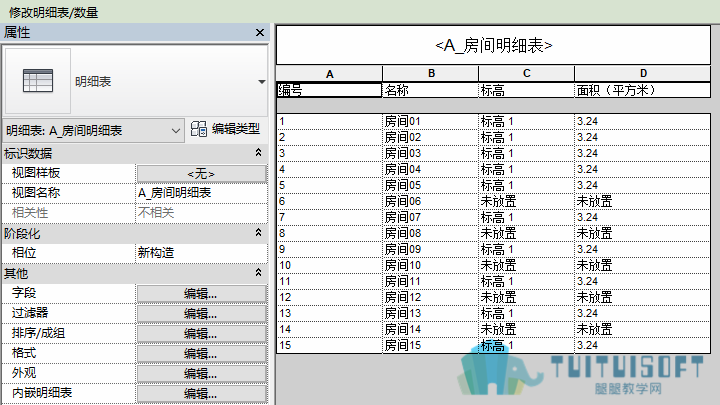Click the 3.24 area cell in row 9
The height and width of the screenshot is (405, 720).
point(642,249)
